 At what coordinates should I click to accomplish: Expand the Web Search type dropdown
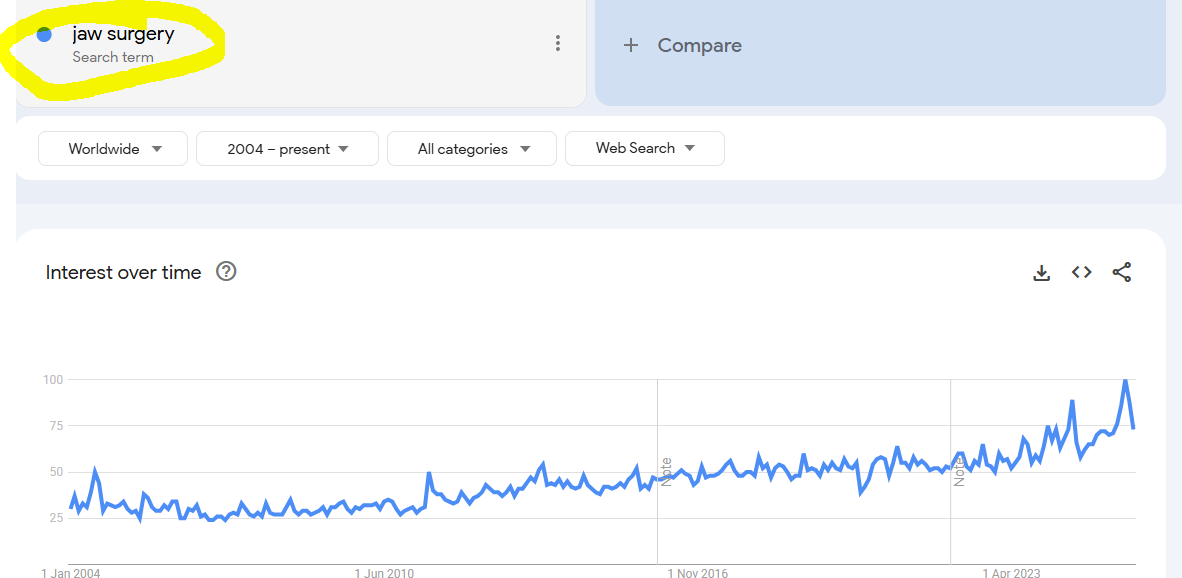click(x=645, y=148)
